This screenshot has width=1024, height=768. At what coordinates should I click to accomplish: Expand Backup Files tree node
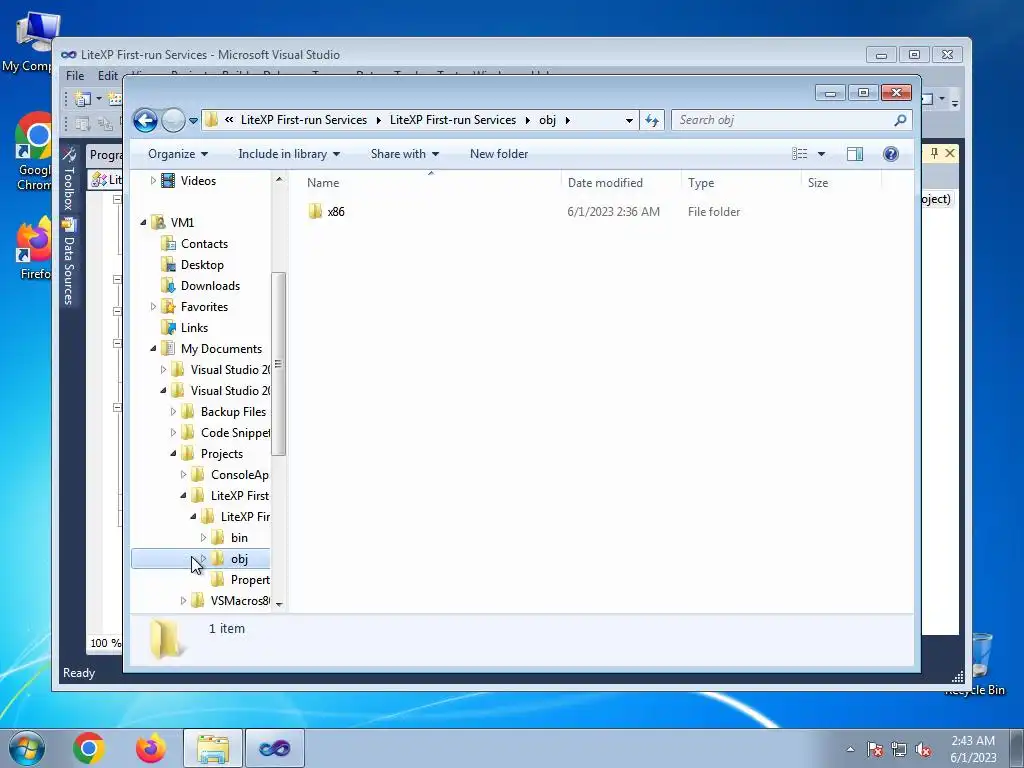click(x=173, y=411)
